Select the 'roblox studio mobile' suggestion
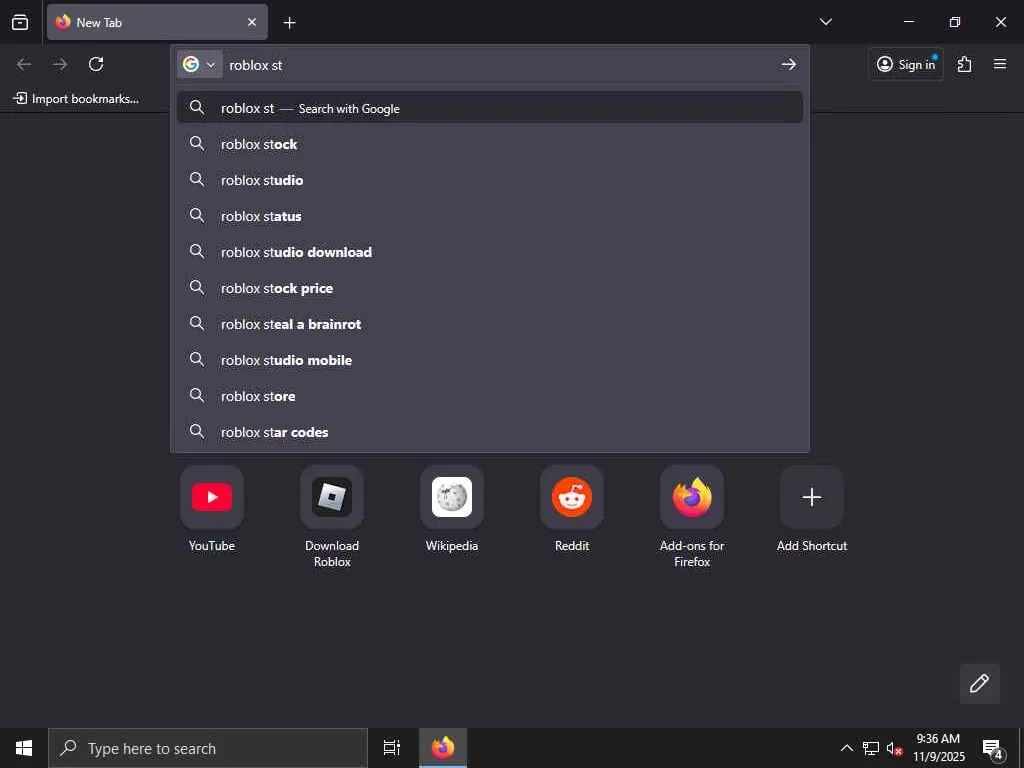 tap(490, 360)
